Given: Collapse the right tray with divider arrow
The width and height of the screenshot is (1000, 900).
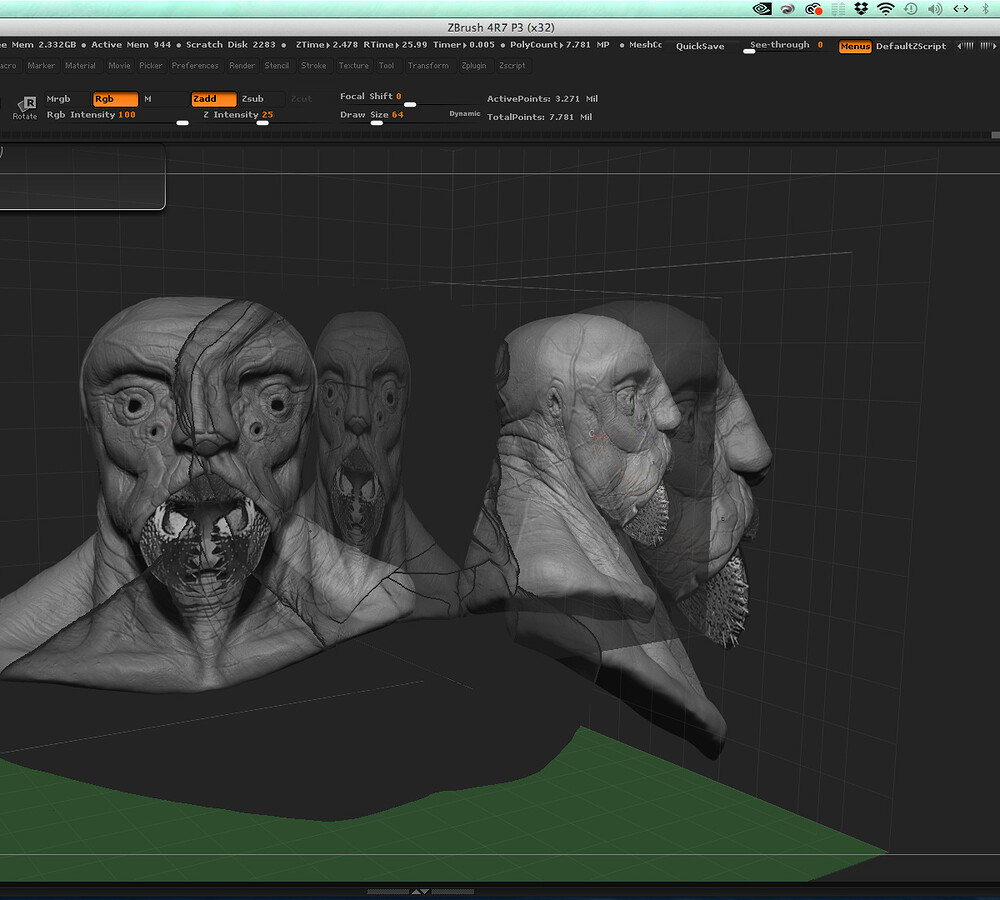Looking at the screenshot, I should point(987,46).
